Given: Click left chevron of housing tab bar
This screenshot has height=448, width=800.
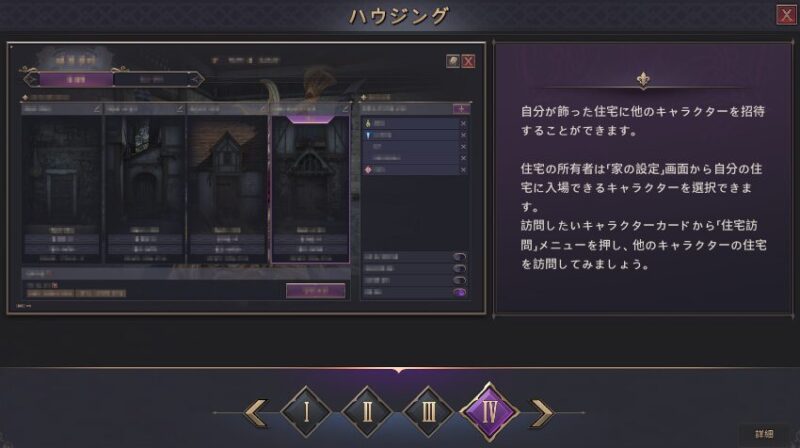Looking at the screenshot, I should point(31,80).
